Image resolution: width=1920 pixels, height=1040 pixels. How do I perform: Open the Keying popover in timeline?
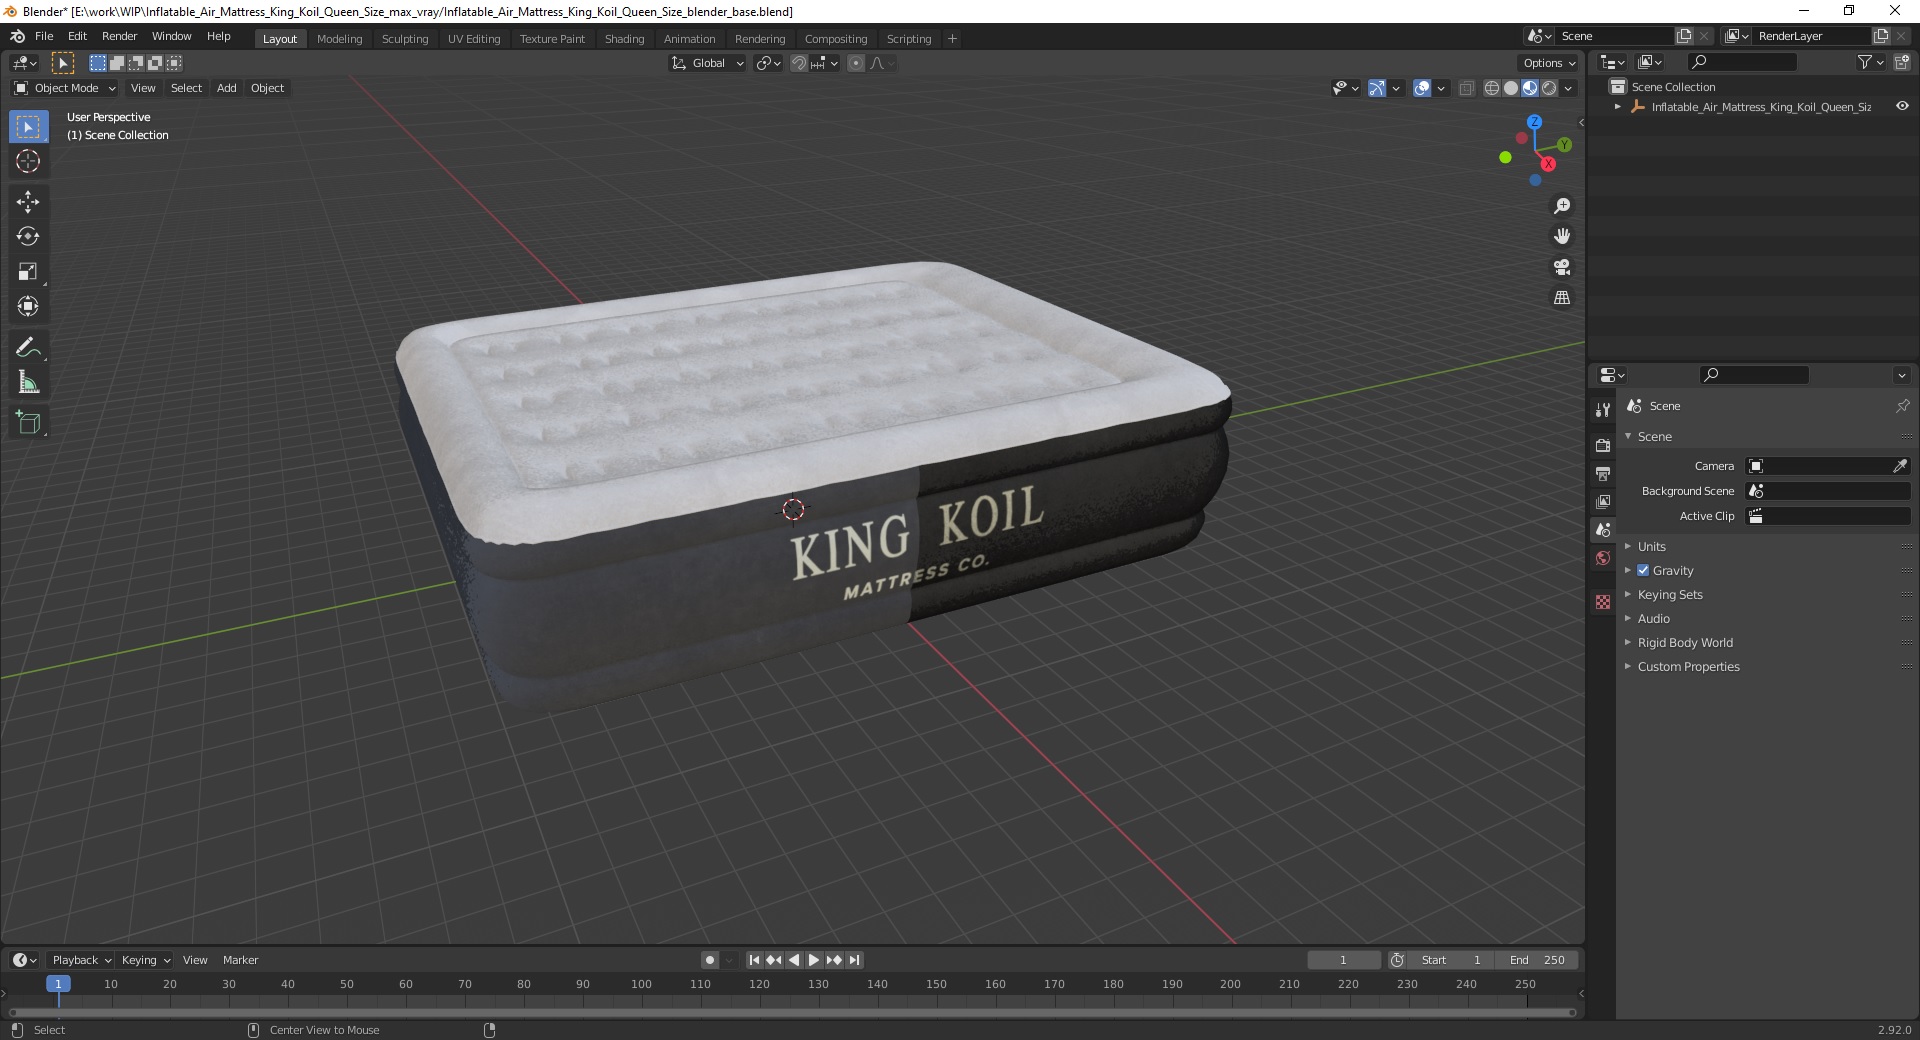[145, 960]
